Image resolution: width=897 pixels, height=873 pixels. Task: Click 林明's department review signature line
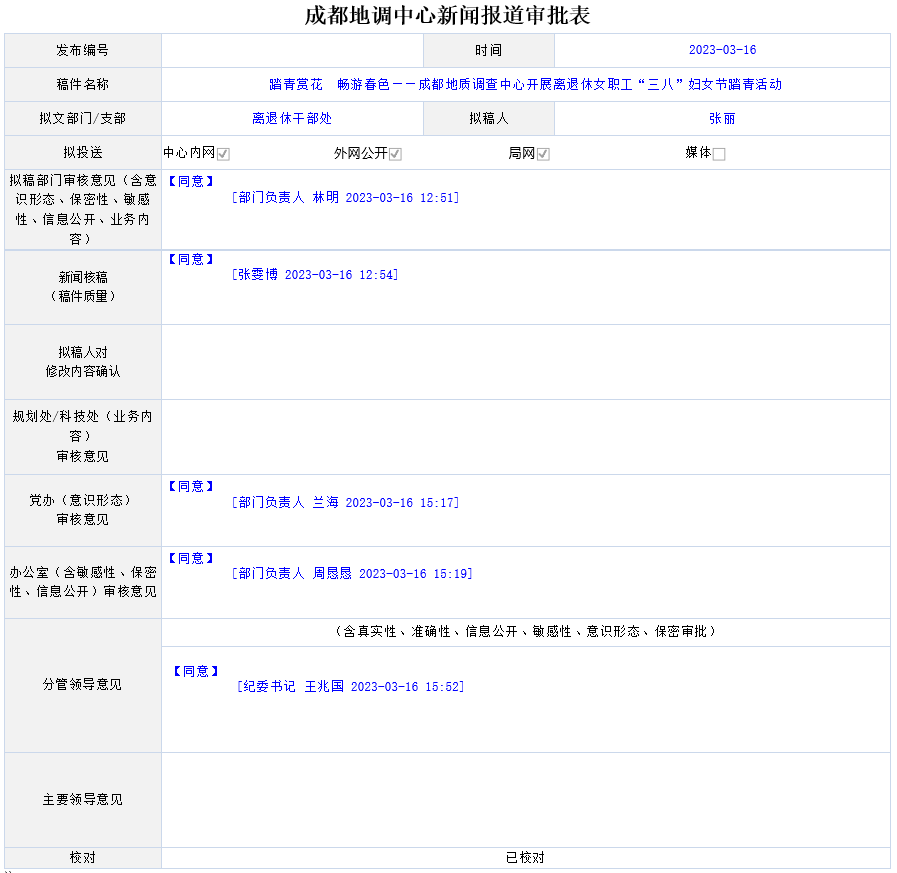point(345,198)
